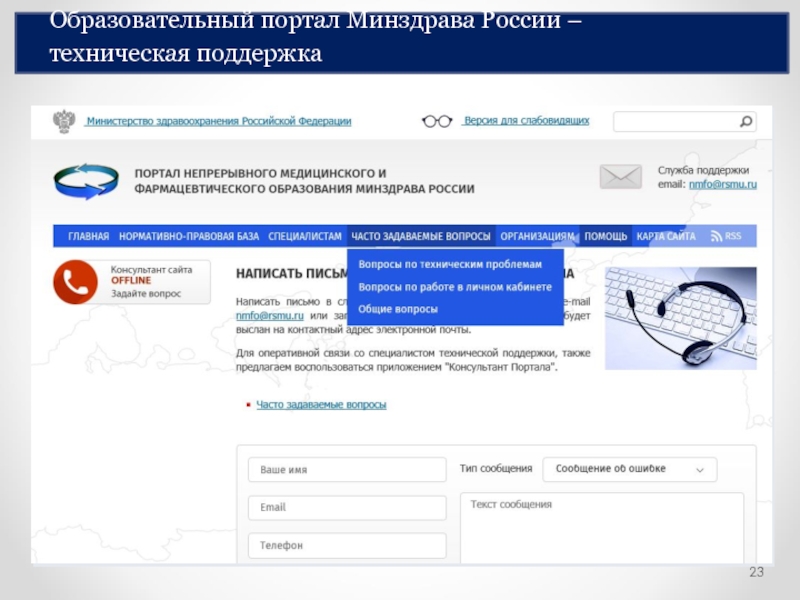Open the Часто задаваемые вопросы bullet link
Screen dimensions: 800x600
pyautogui.click(x=321, y=405)
